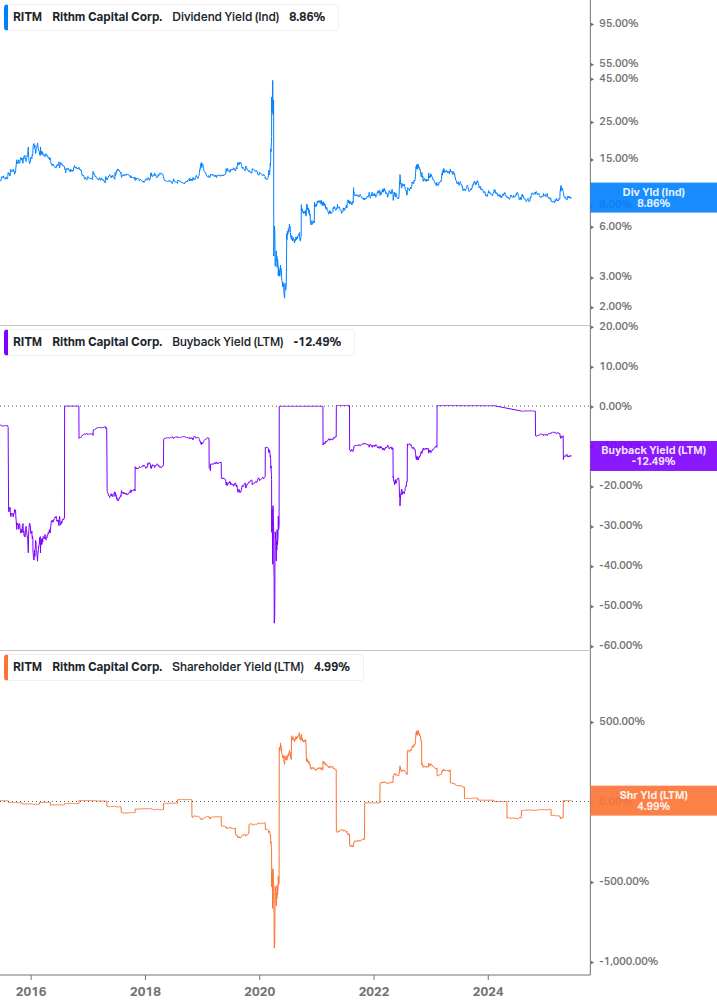Click the 3.00% axis label

(615, 277)
